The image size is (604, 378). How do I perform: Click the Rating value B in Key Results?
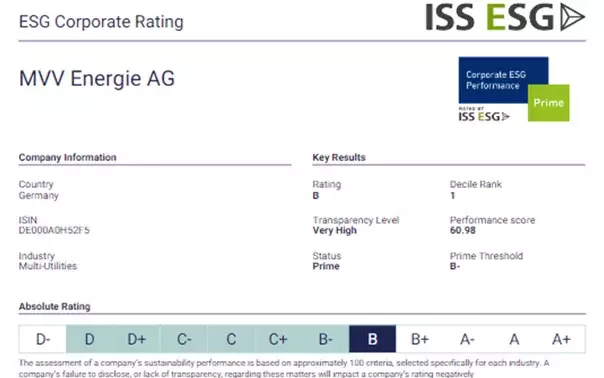pyautogui.click(x=316, y=196)
